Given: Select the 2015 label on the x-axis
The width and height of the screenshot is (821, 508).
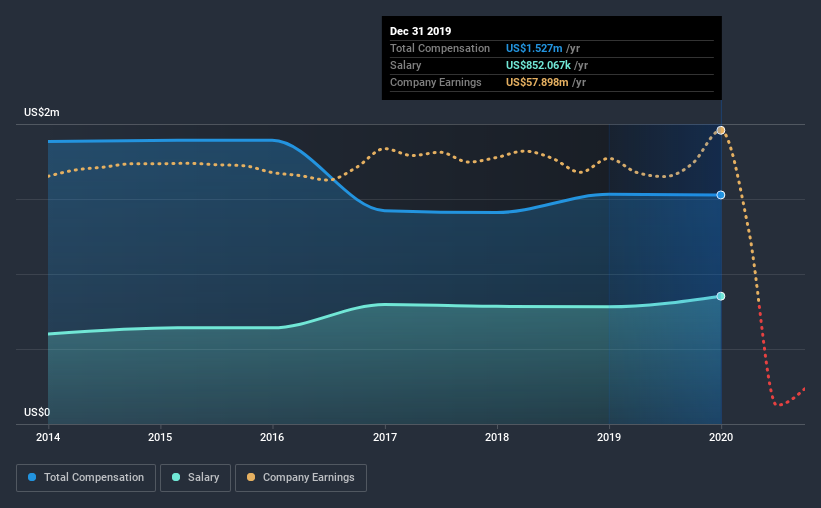Looking at the screenshot, I should pos(160,437).
